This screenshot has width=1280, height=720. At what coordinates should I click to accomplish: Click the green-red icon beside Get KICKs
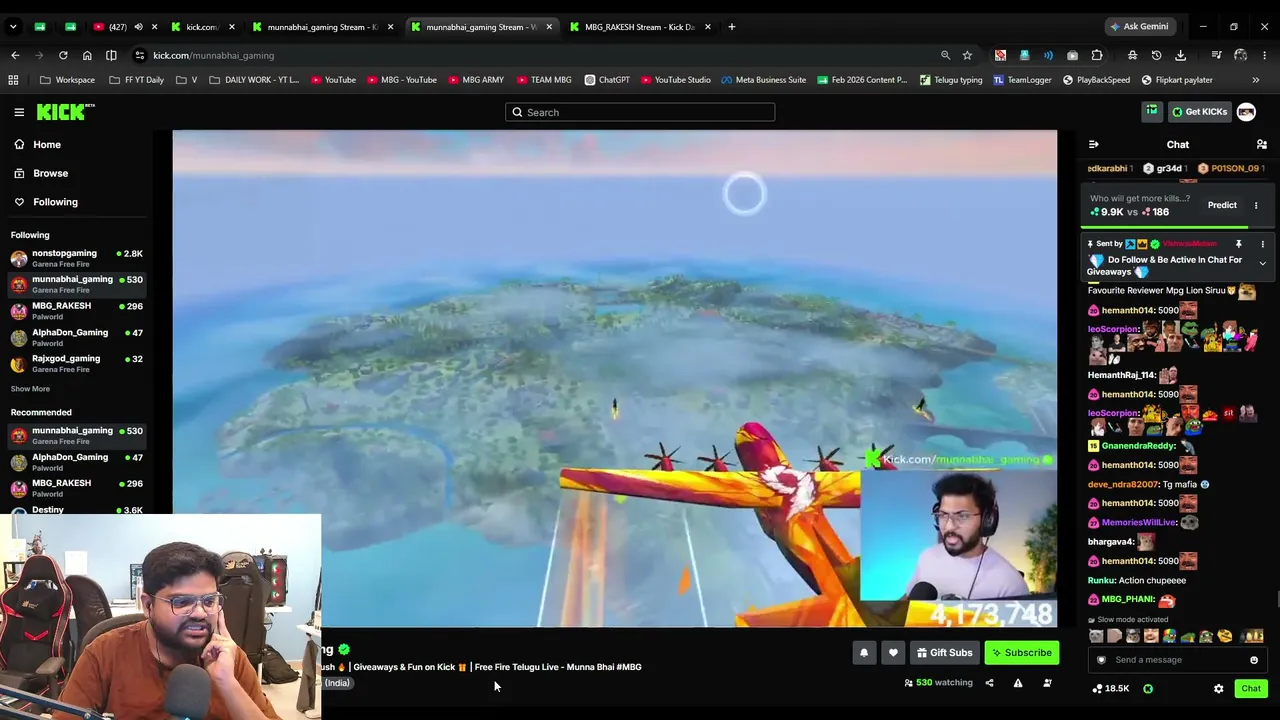[x=1152, y=112]
